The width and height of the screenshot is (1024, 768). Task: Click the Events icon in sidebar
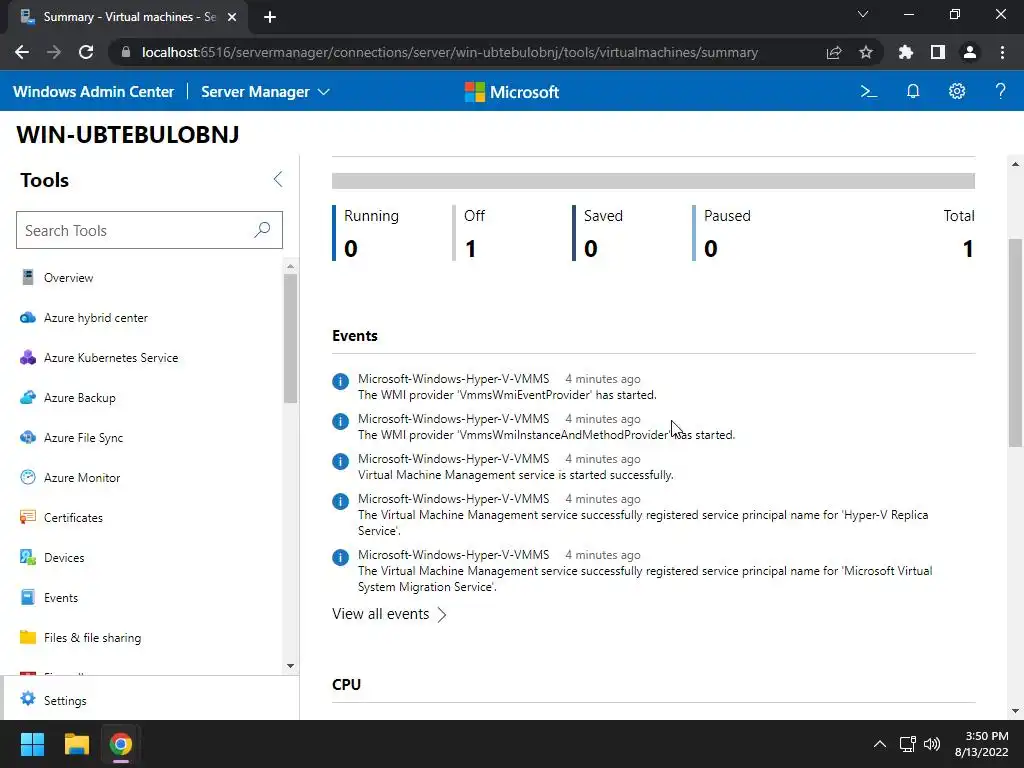27,597
